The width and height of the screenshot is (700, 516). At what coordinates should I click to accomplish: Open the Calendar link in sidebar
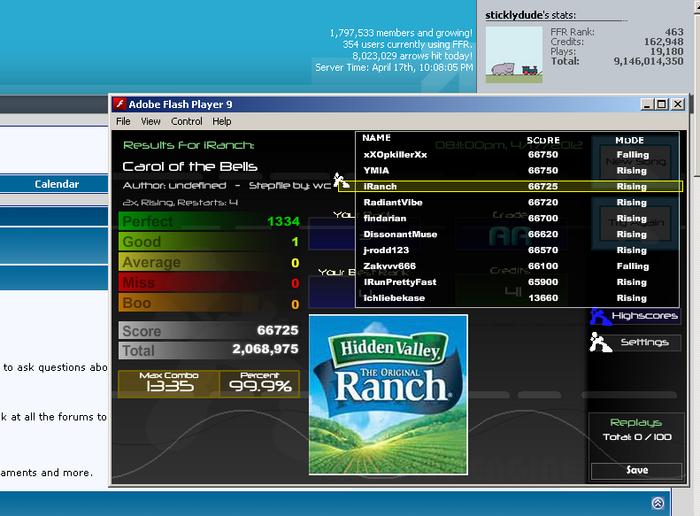pos(57,184)
